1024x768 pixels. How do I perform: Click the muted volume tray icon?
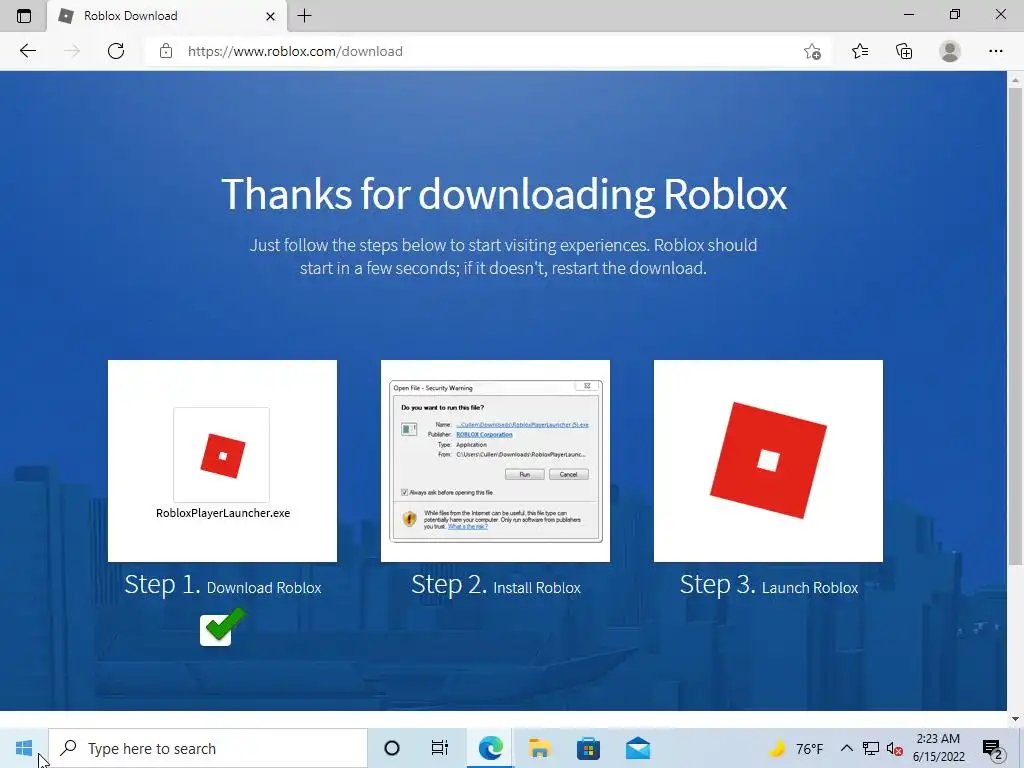coord(895,749)
